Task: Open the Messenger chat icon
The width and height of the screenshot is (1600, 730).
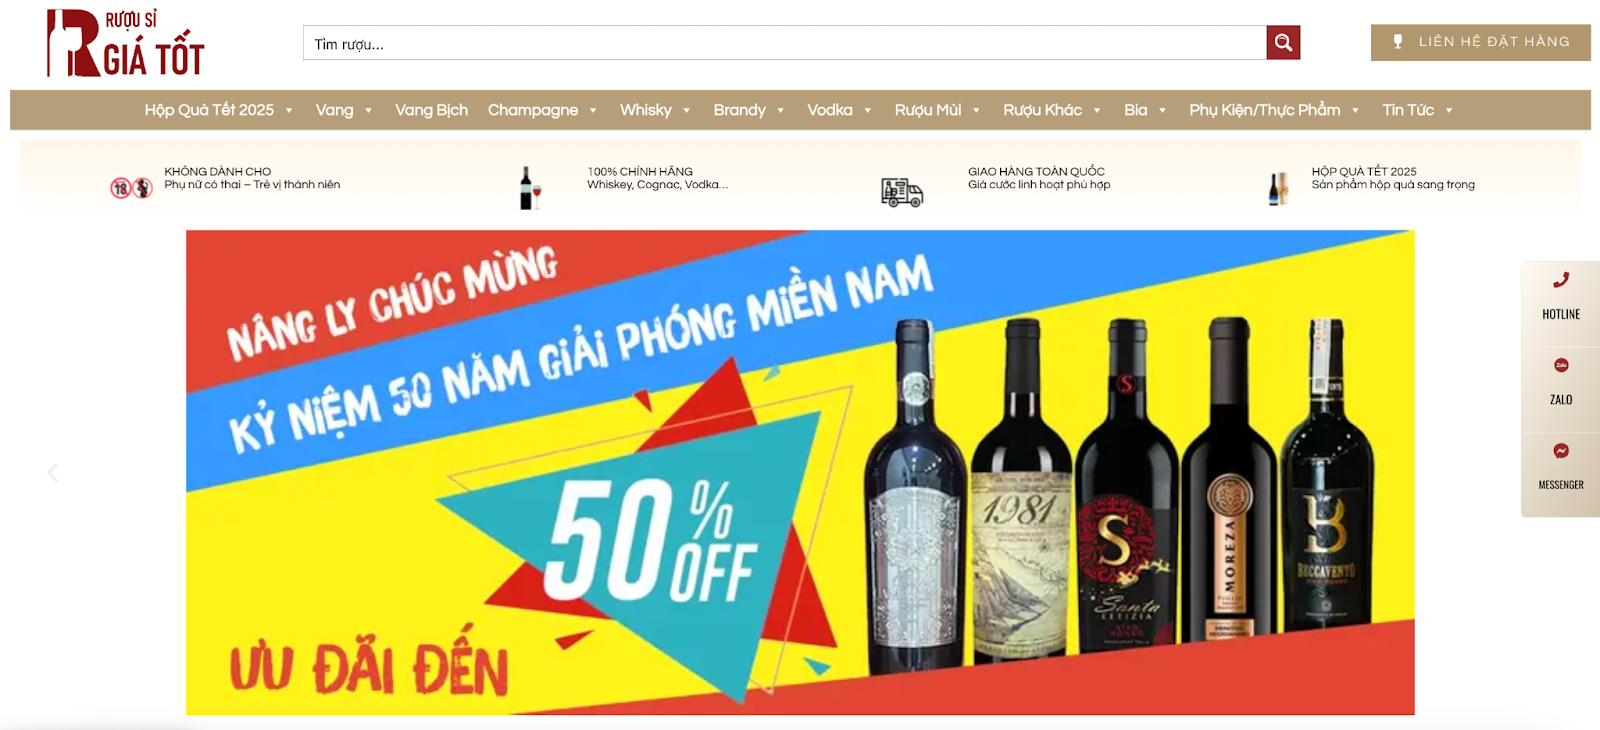Action: click(x=1561, y=451)
